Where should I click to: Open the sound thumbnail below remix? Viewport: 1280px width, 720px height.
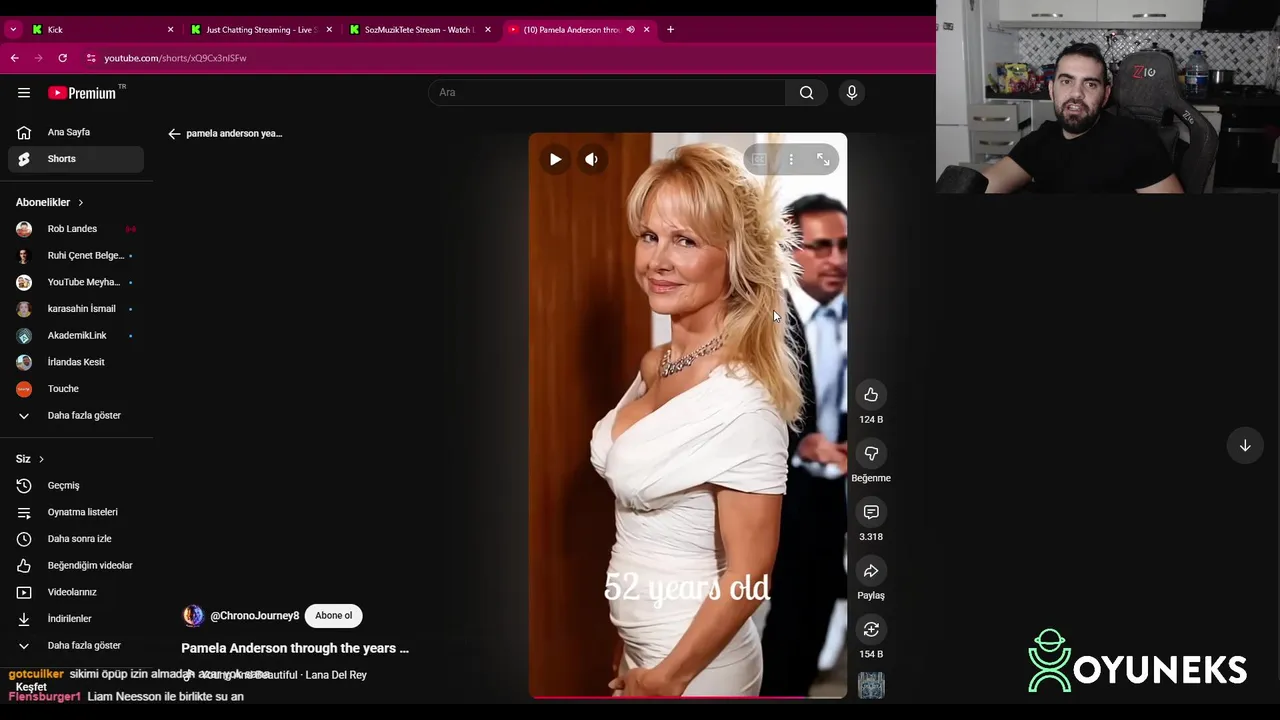tap(871, 686)
